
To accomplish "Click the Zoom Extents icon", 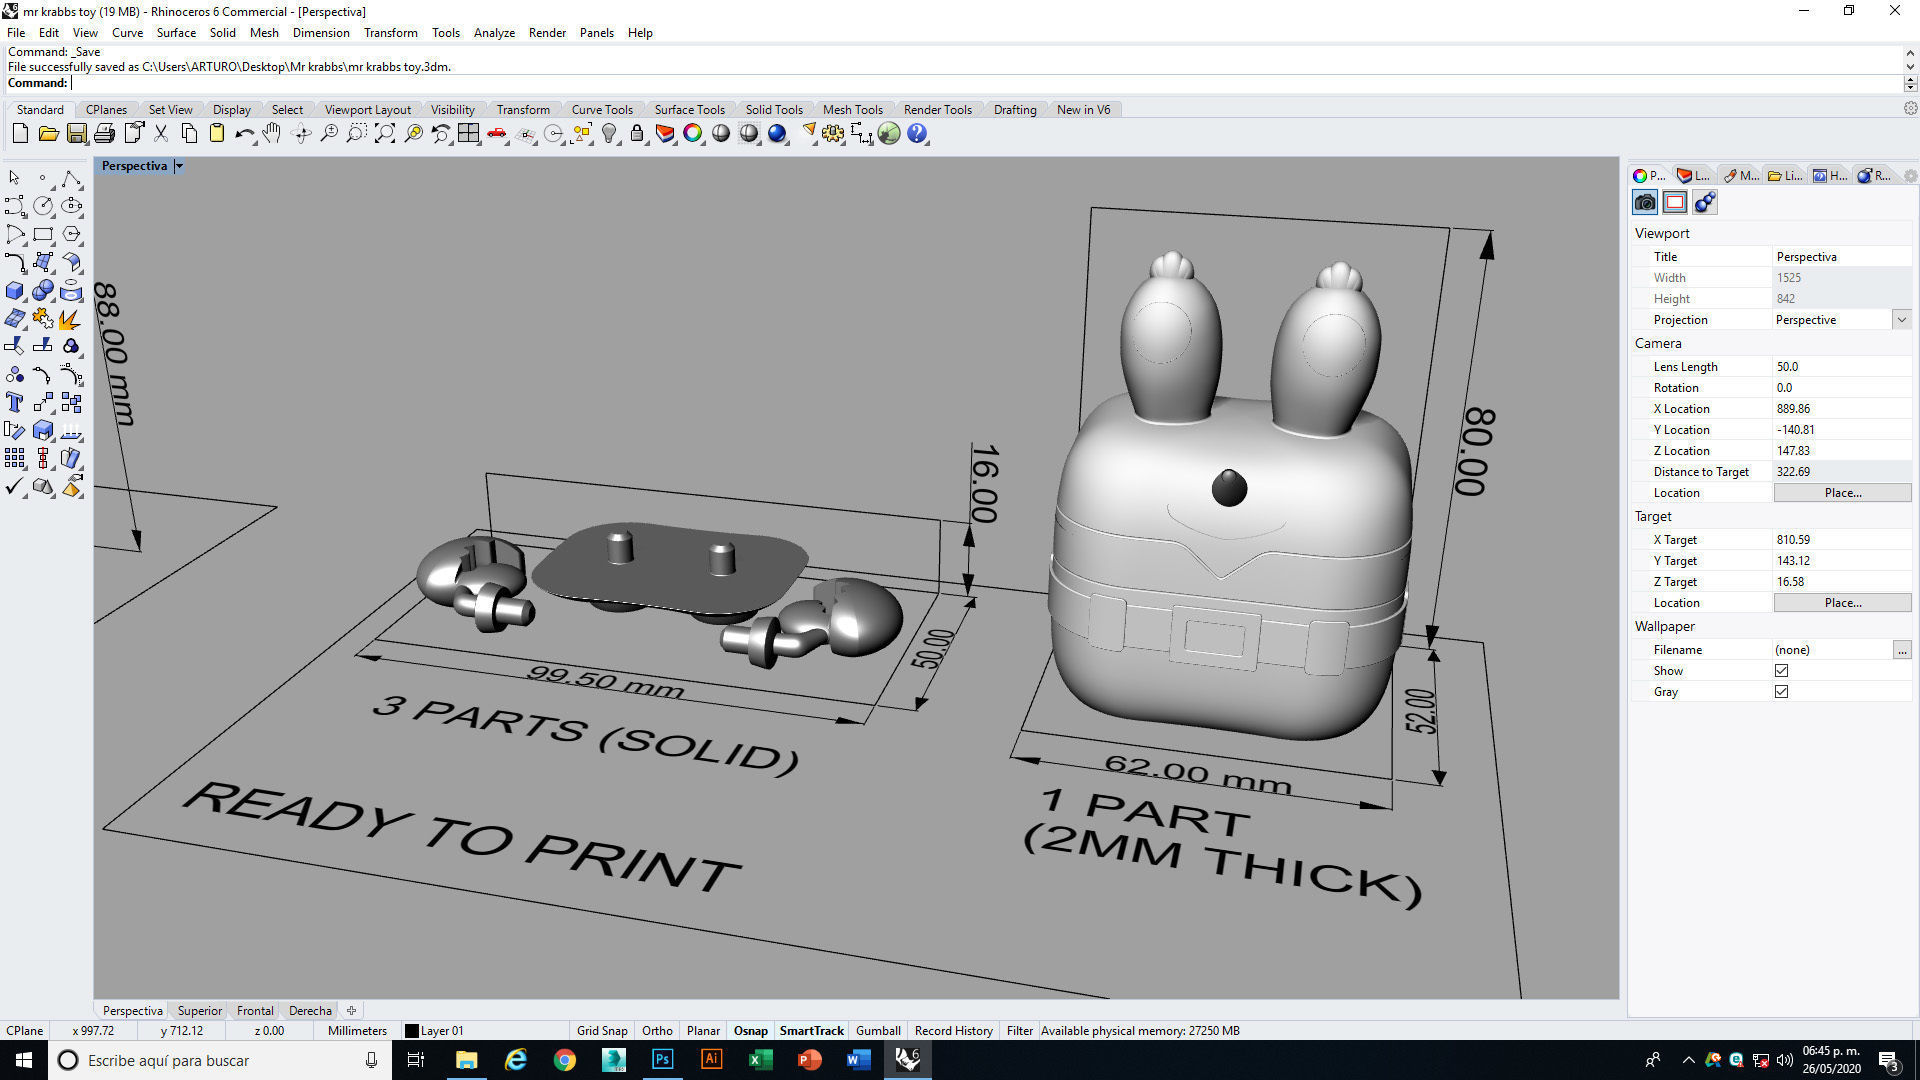I will pyautogui.click(x=385, y=133).
